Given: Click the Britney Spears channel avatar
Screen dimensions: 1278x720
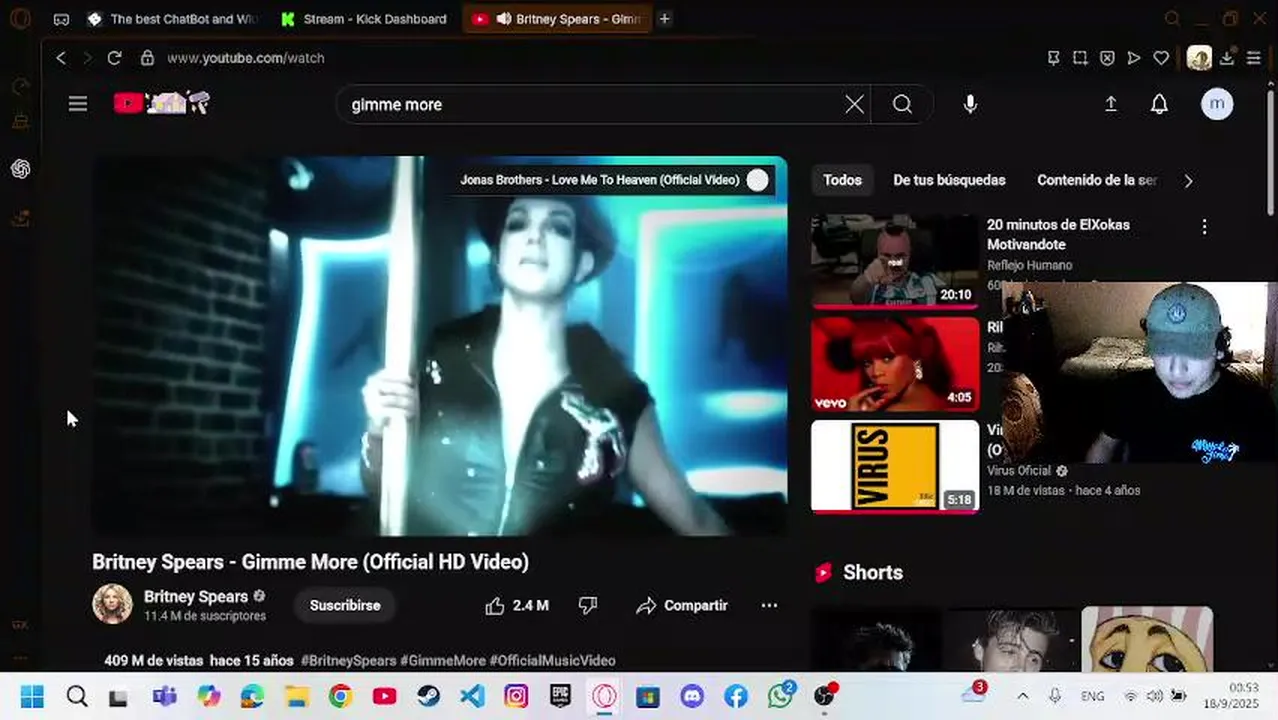Looking at the screenshot, I should (x=112, y=604).
